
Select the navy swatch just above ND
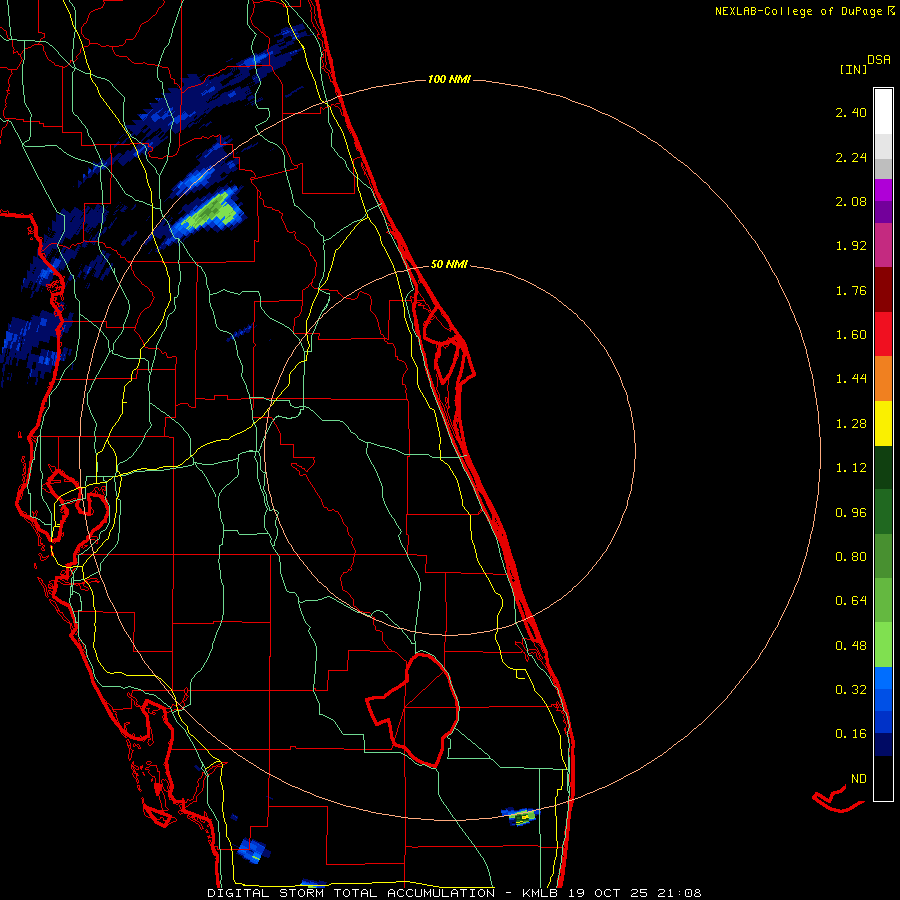[x=883, y=744]
